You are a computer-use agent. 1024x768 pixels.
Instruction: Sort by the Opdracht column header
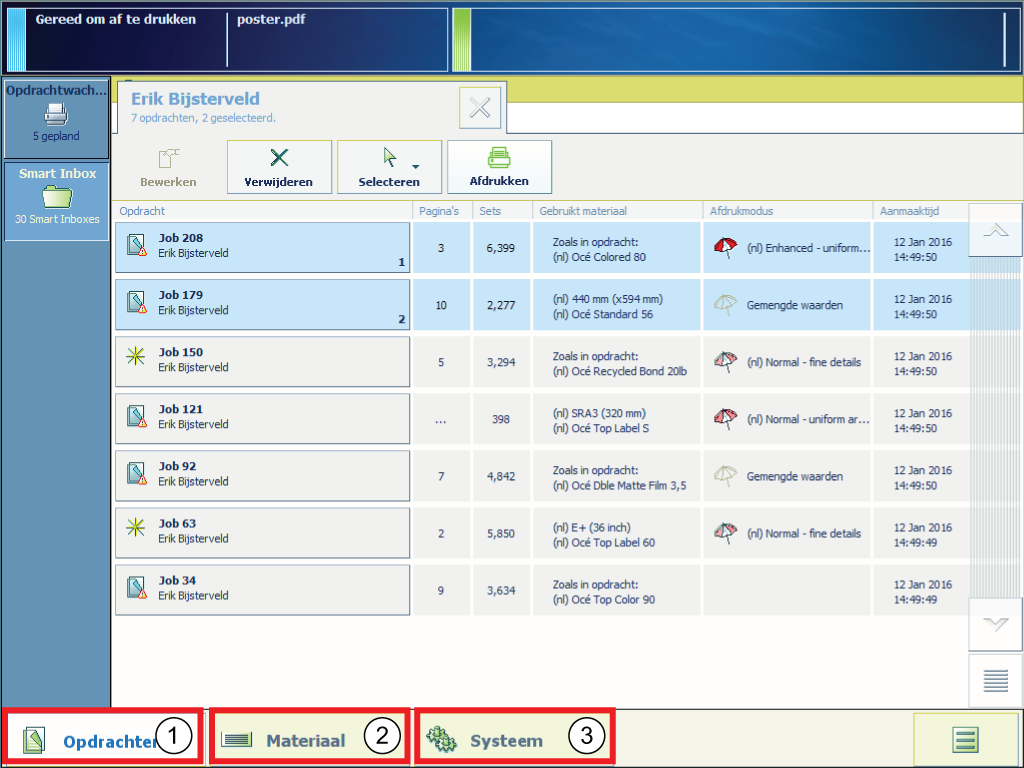(142, 211)
